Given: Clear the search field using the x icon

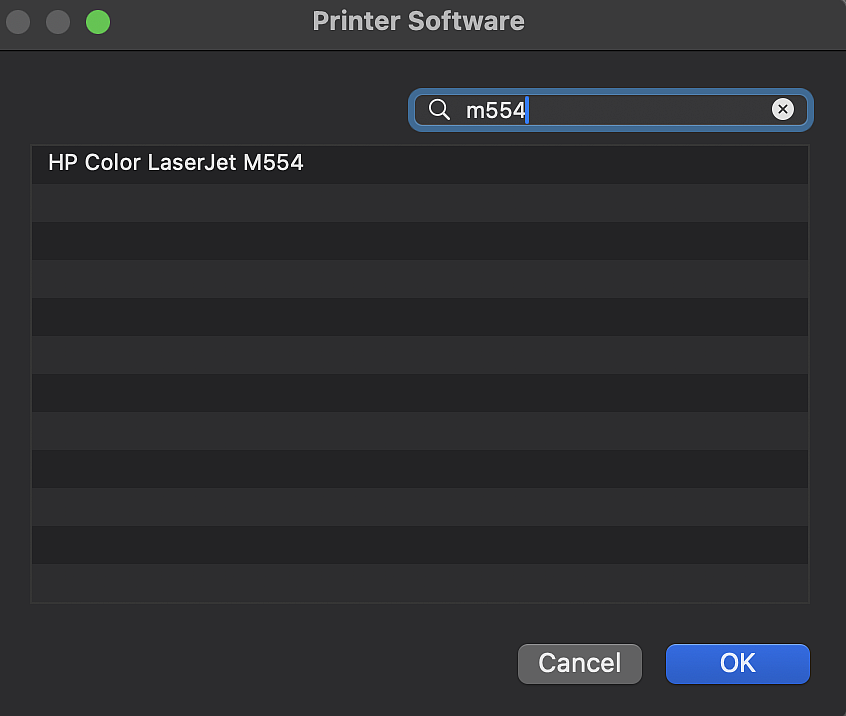Looking at the screenshot, I should pyautogui.click(x=783, y=109).
